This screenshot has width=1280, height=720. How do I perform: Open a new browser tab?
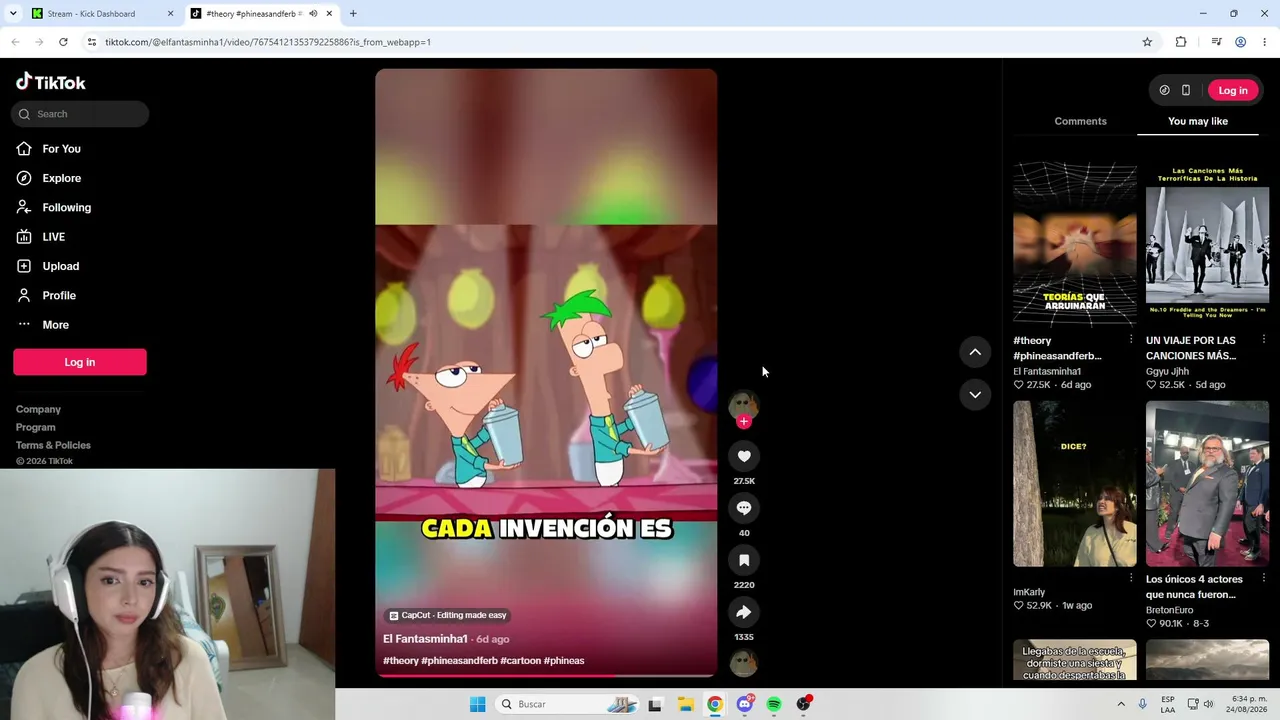353,14
